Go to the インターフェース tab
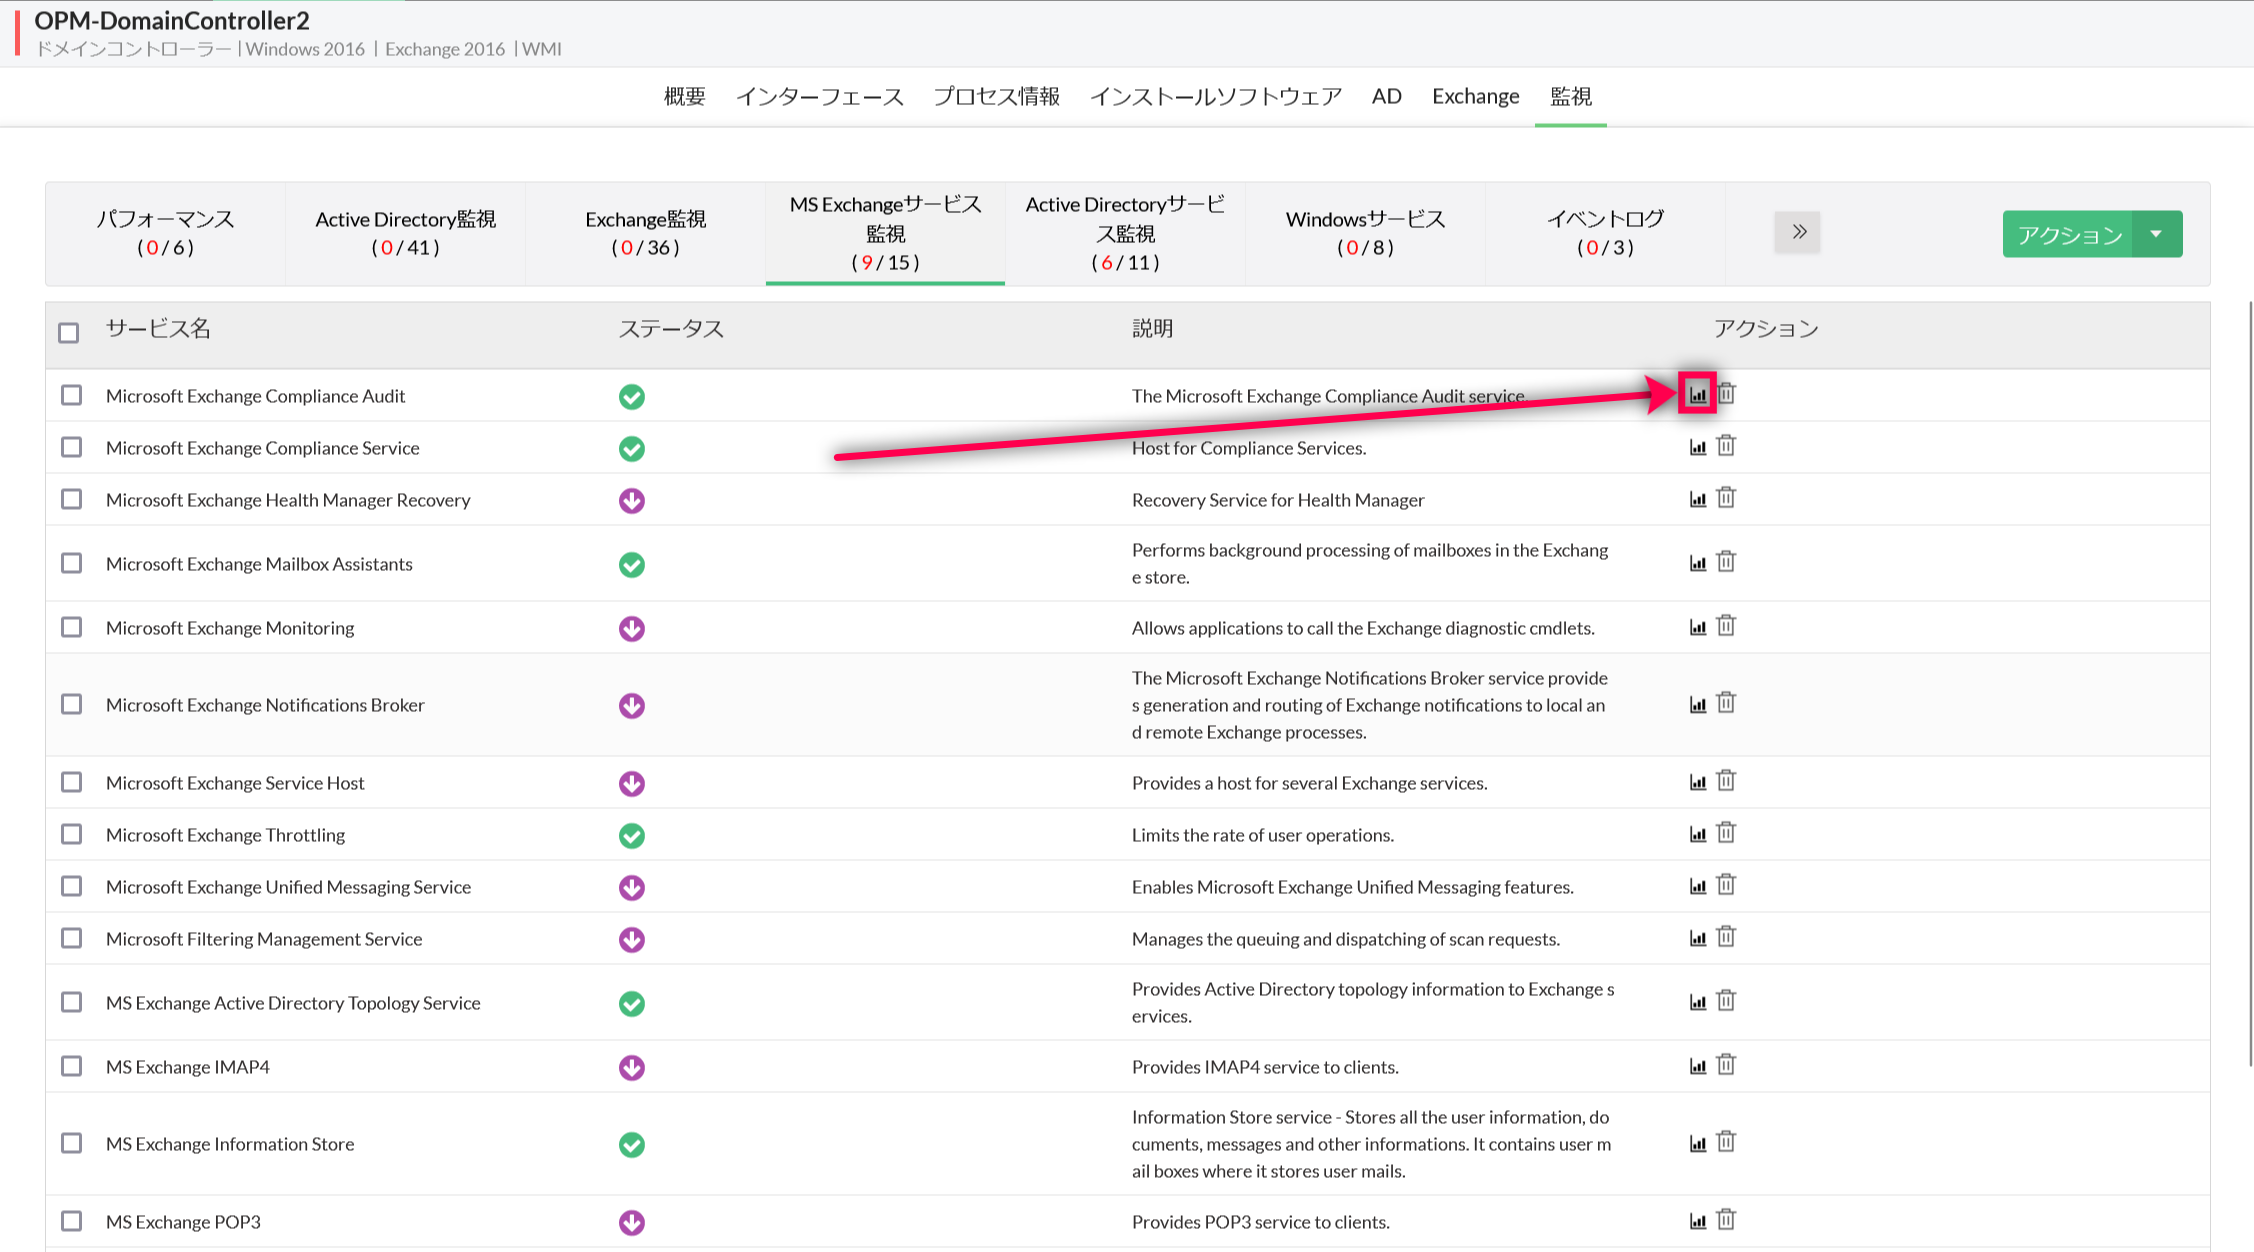Screen dimensions: 2254x1252 [819, 96]
